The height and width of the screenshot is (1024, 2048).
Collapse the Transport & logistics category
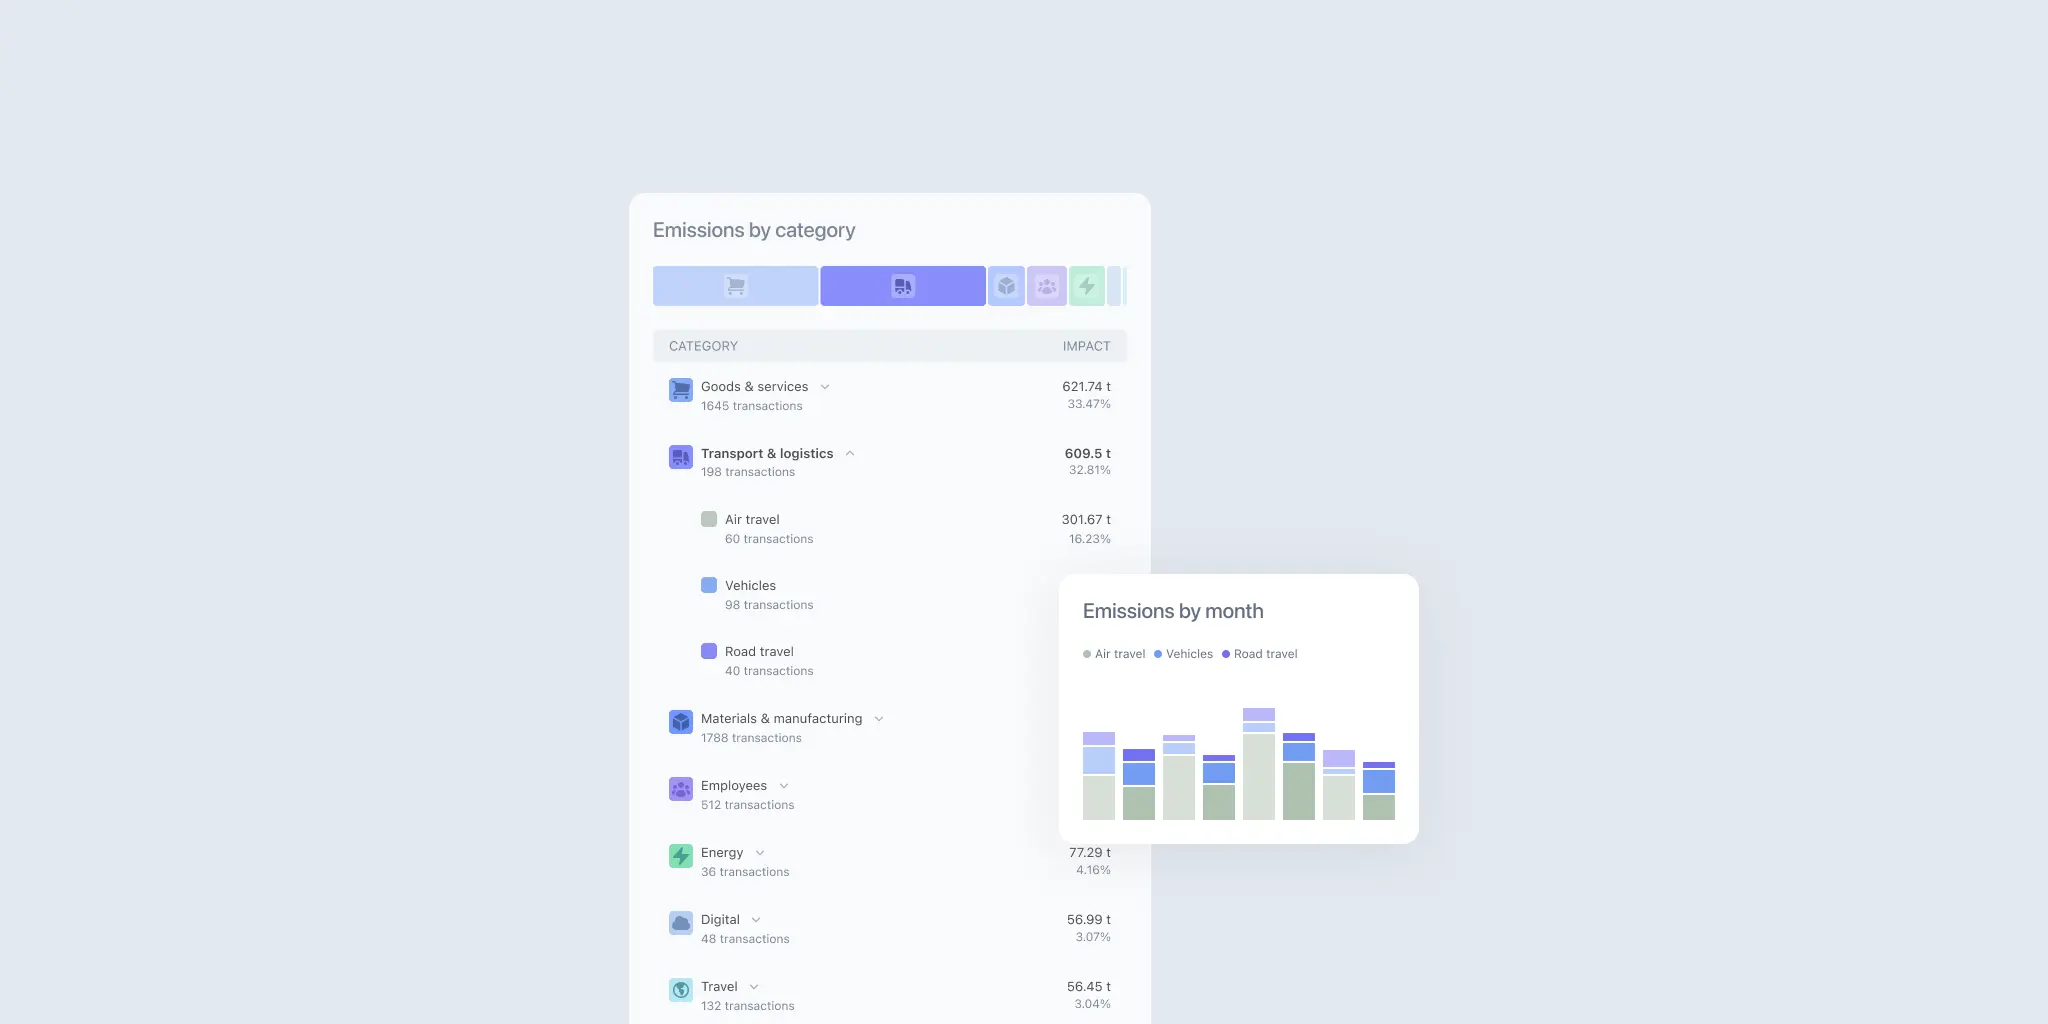click(x=849, y=452)
